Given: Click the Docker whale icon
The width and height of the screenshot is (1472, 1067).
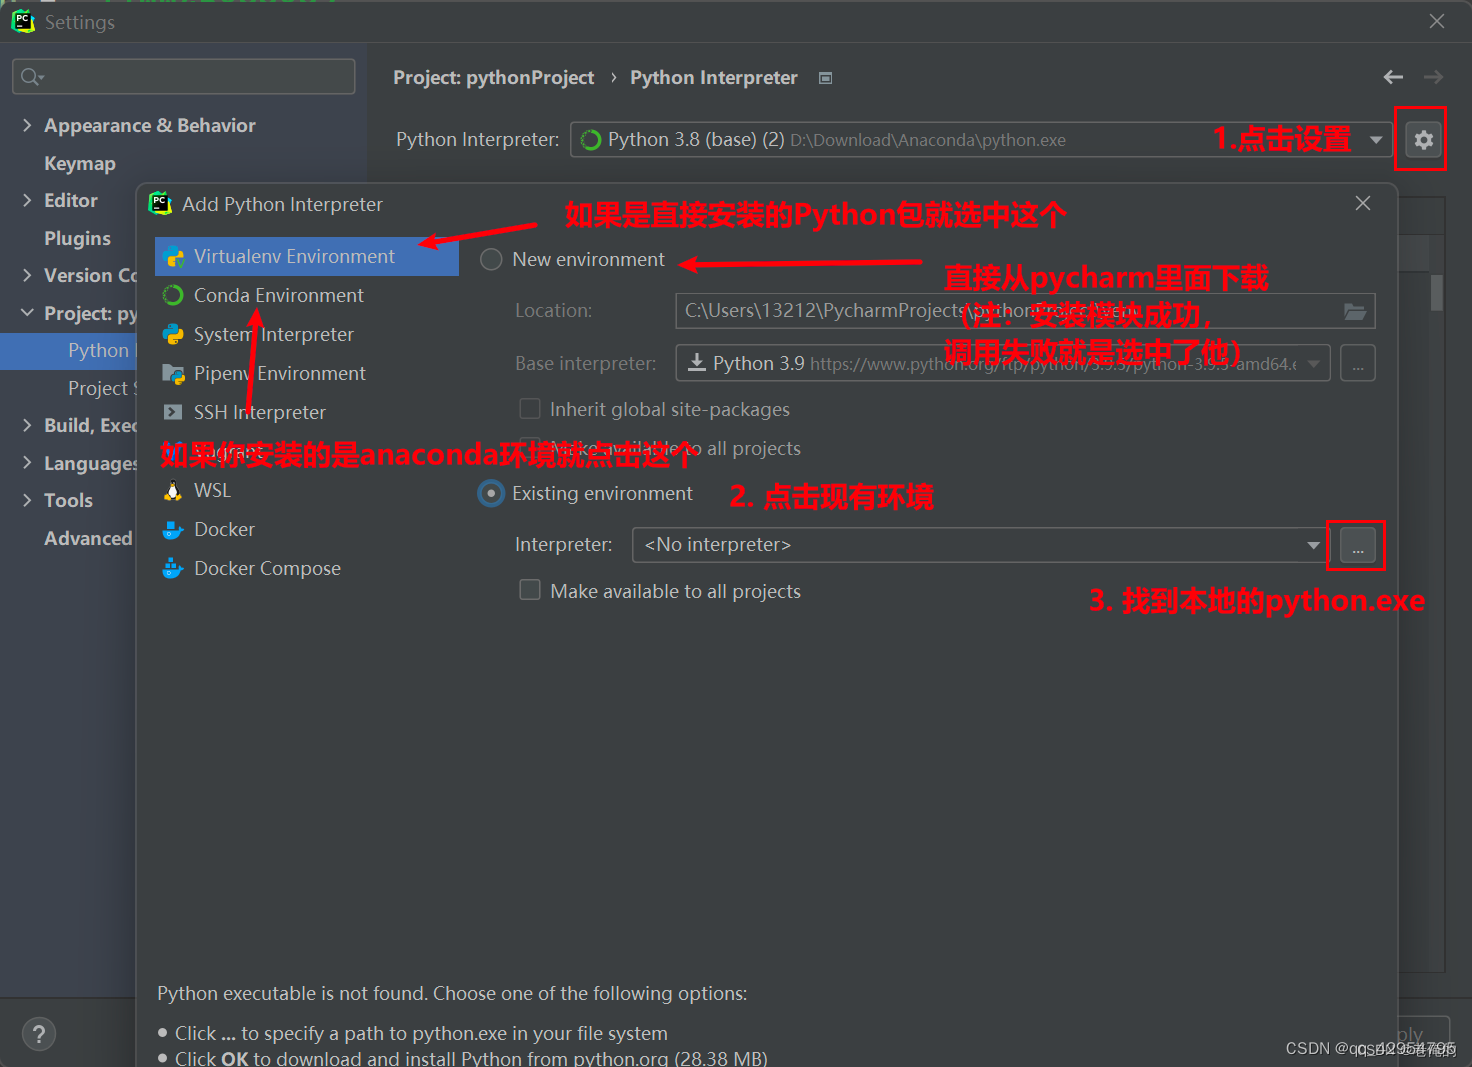Looking at the screenshot, I should coord(173,529).
